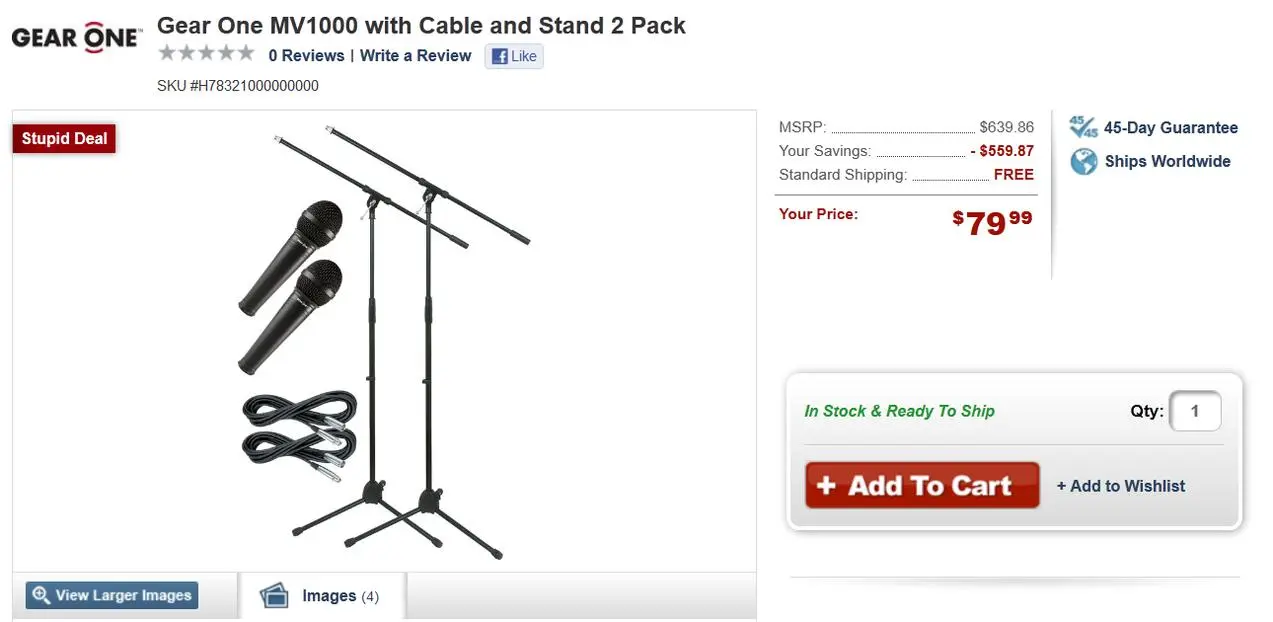Open the 0 Reviews link
Image resolution: width=1273 pixels, height=622 pixels.
pos(306,56)
